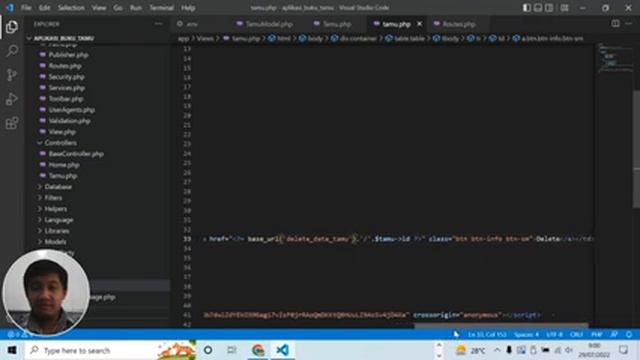Click PHP language mode in status bar
Image resolution: width=640 pixels, height=360 pixels.
point(597,334)
